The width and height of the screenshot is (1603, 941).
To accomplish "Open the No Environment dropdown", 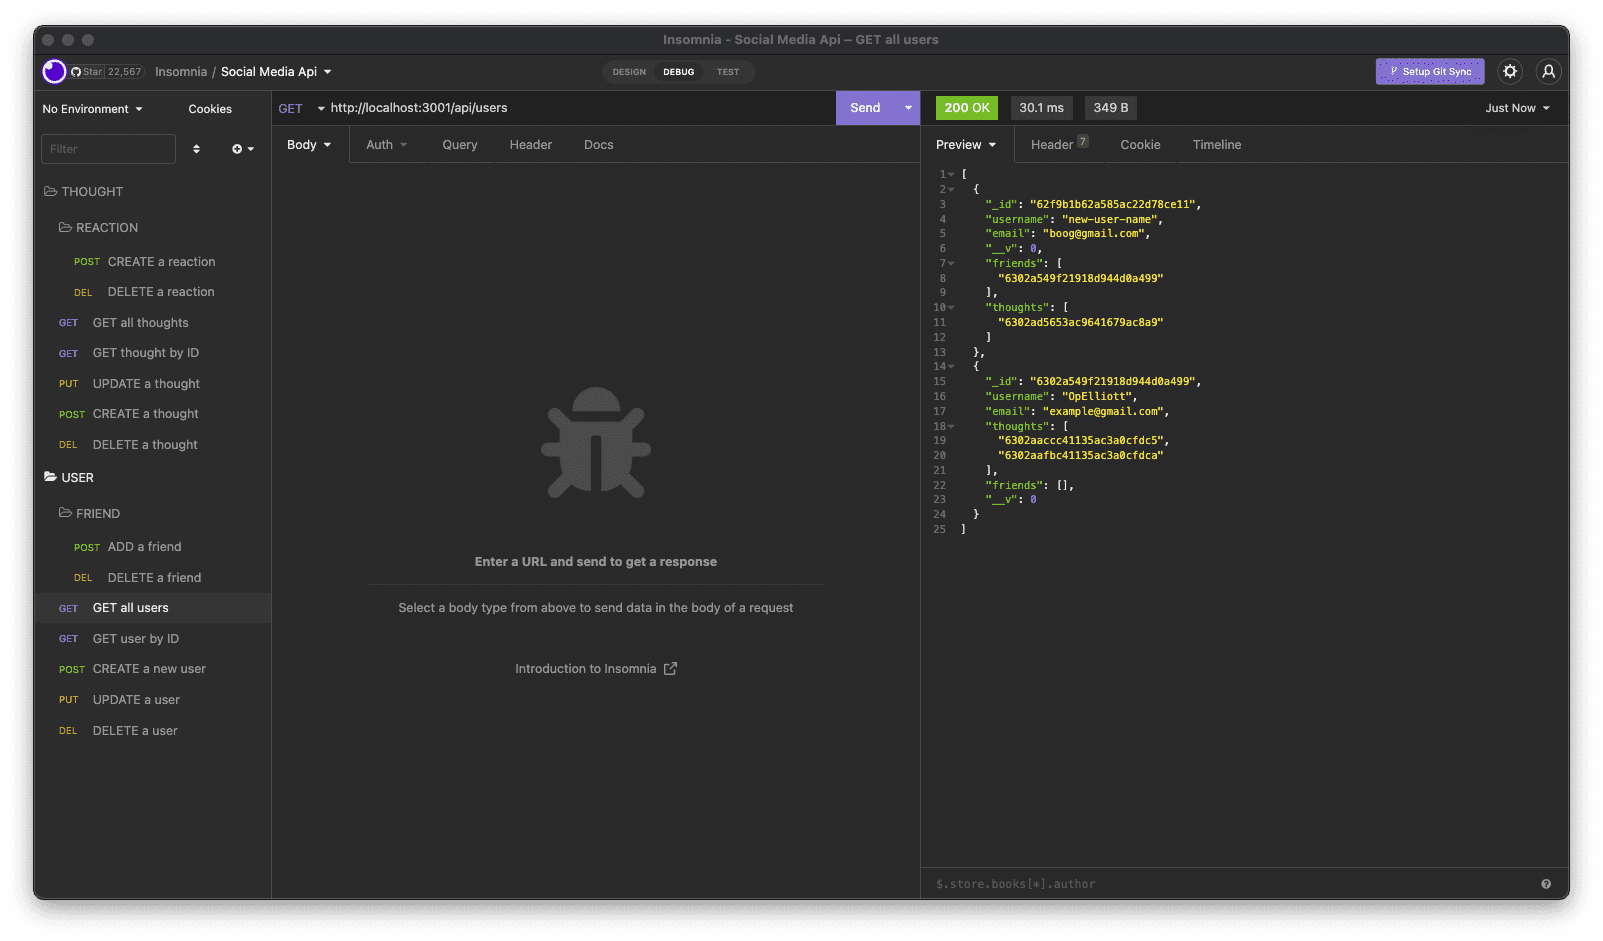I will coord(92,108).
